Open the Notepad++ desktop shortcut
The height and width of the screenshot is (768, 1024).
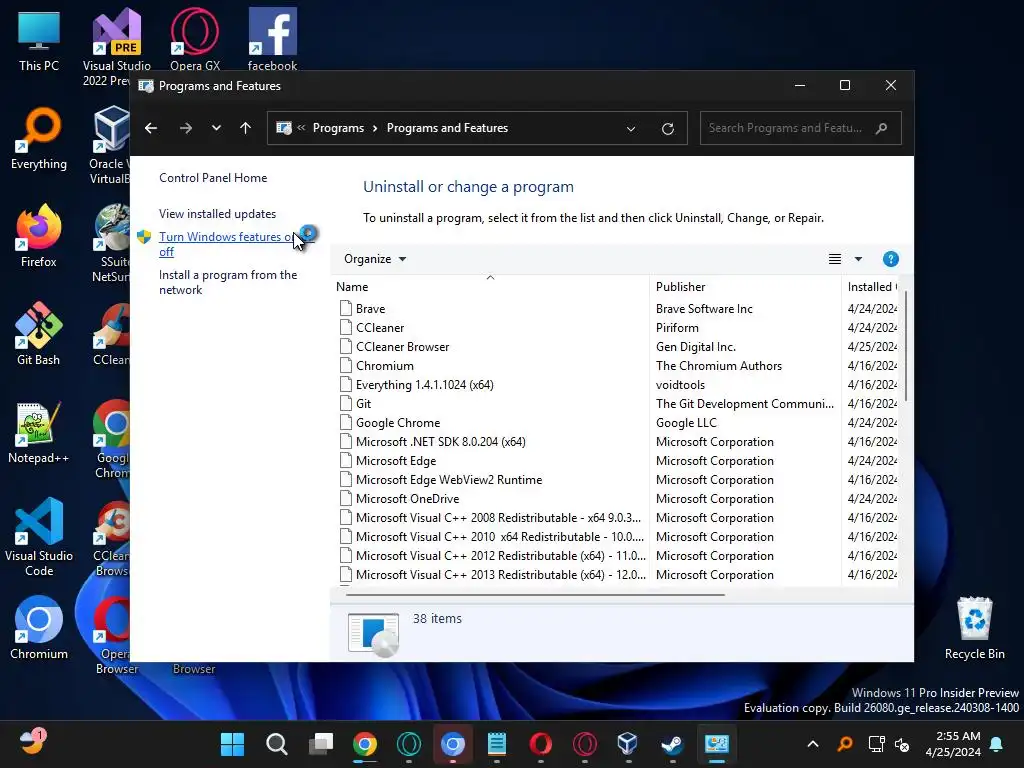point(39,432)
